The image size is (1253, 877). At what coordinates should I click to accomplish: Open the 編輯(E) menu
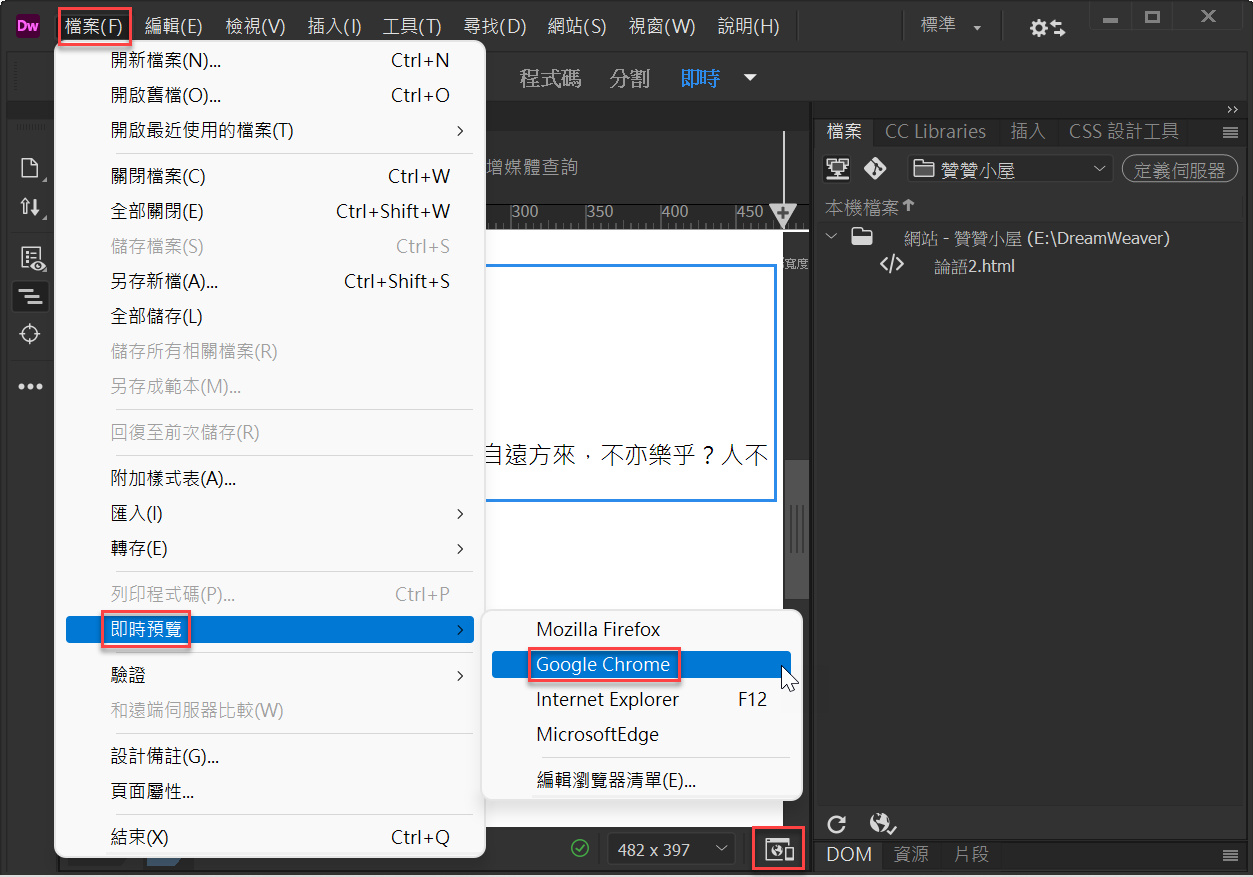click(174, 27)
